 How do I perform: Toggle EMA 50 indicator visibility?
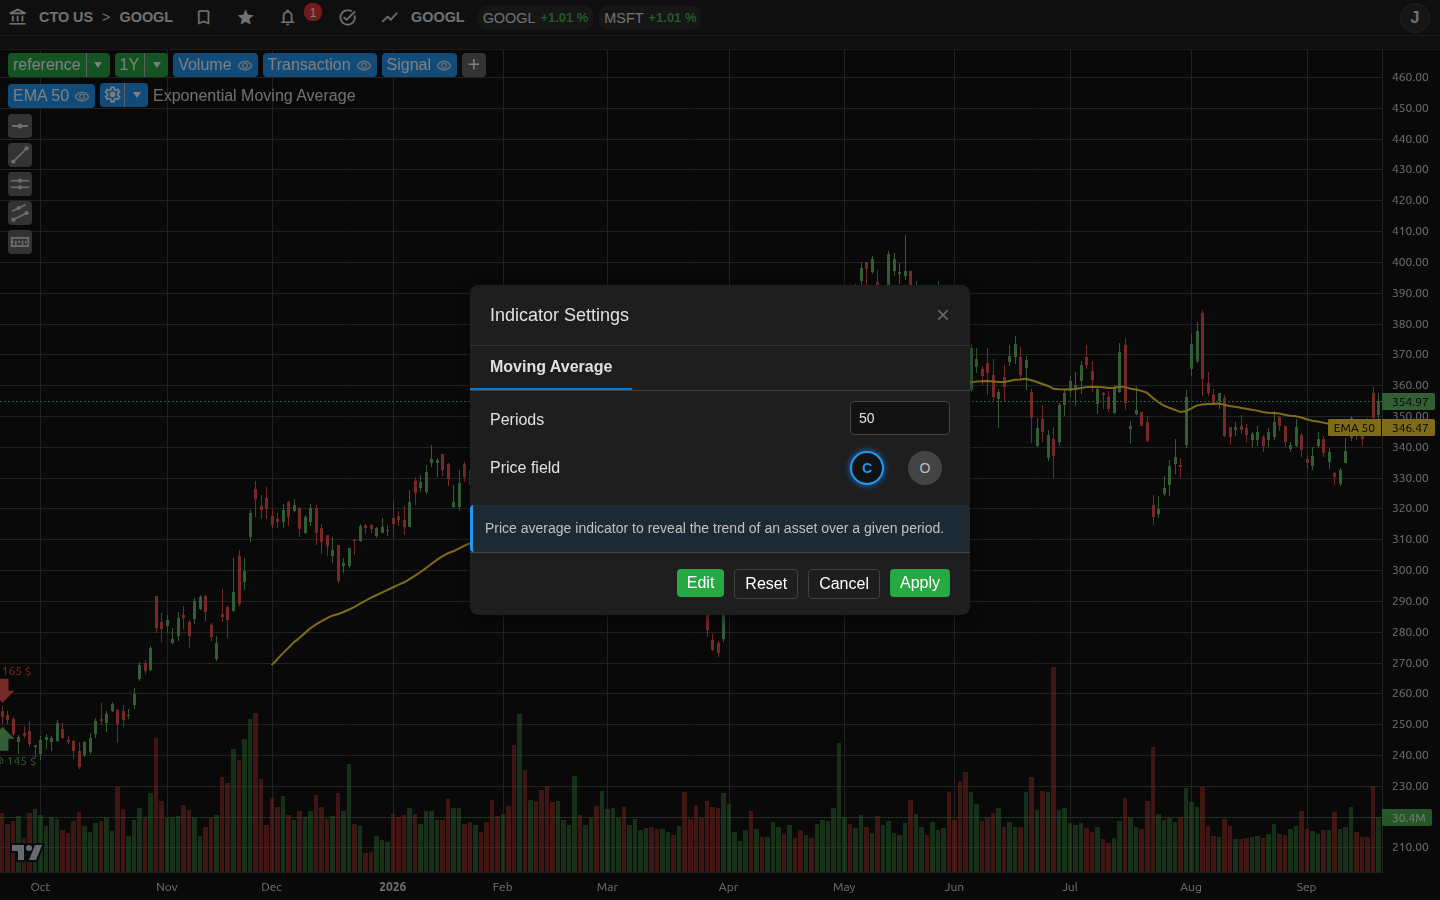[82, 96]
